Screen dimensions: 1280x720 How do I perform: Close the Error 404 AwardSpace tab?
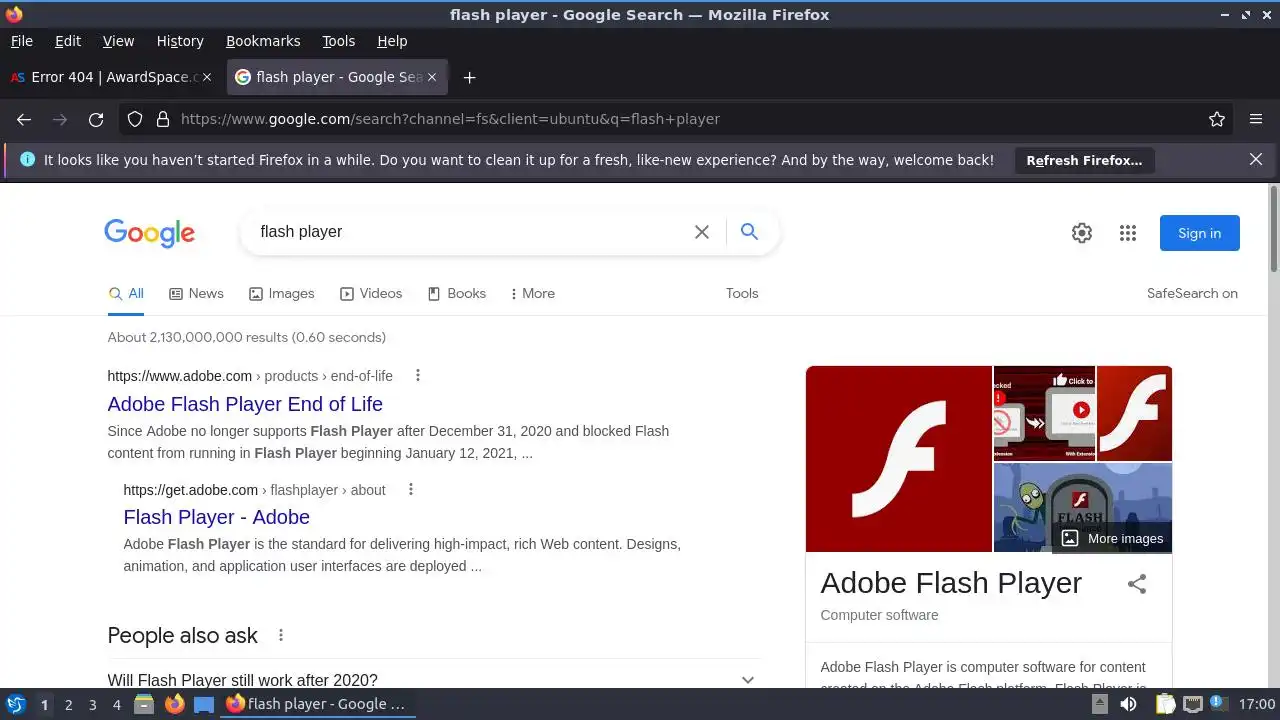[x=207, y=77]
